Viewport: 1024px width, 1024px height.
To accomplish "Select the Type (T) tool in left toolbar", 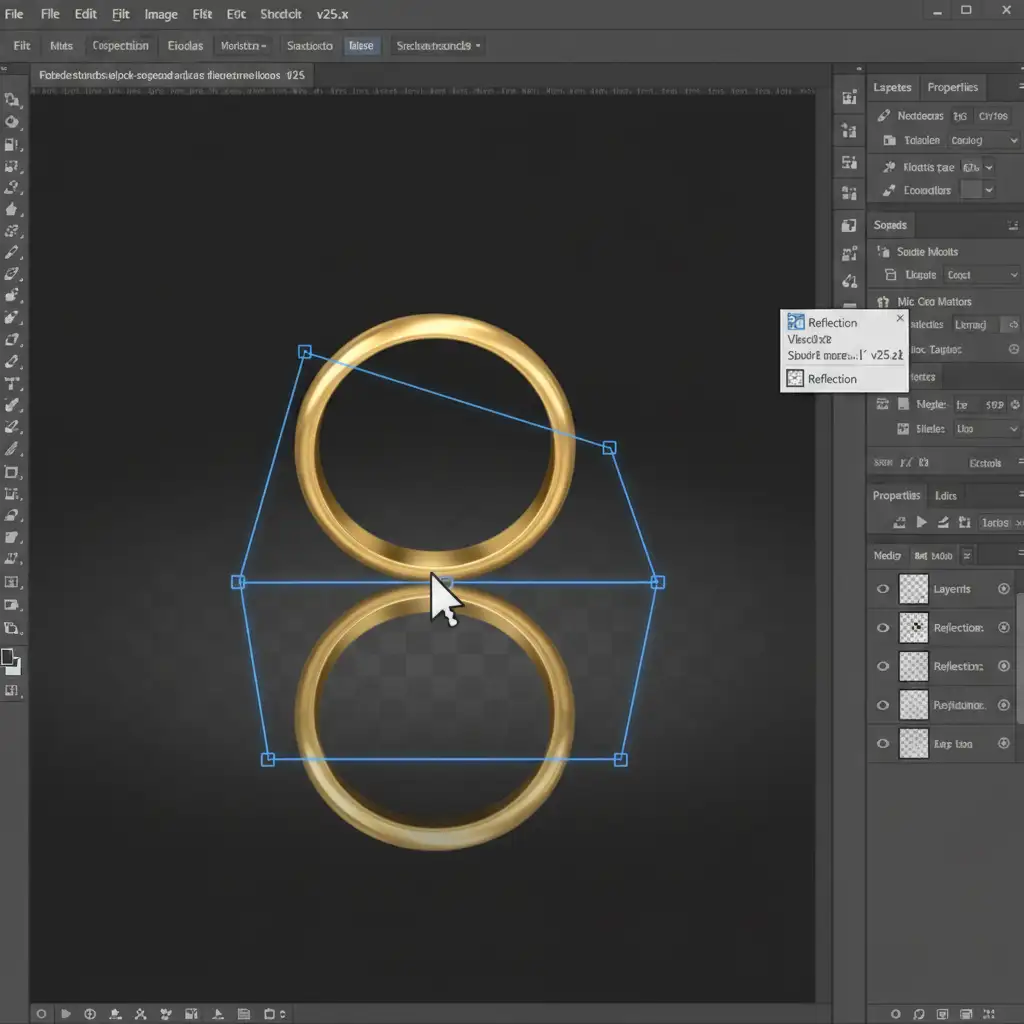I will [12, 384].
